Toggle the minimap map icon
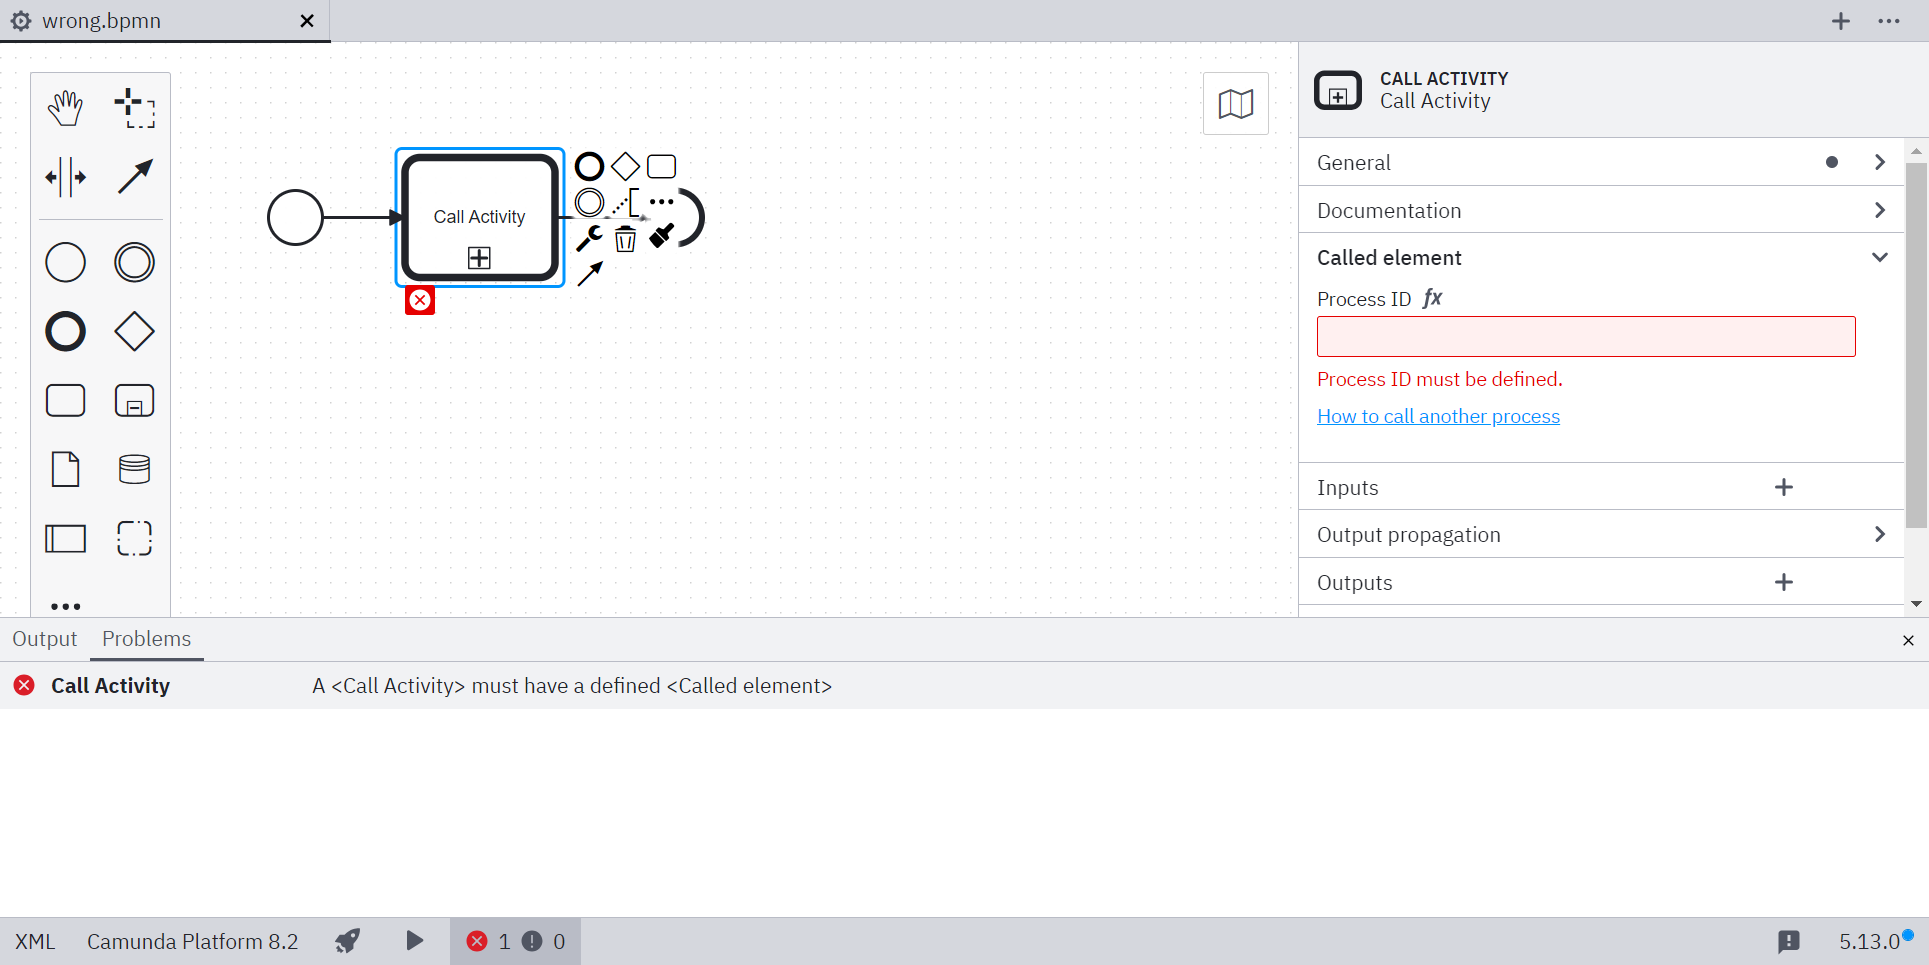The width and height of the screenshot is (1929, 965). 1236,103
